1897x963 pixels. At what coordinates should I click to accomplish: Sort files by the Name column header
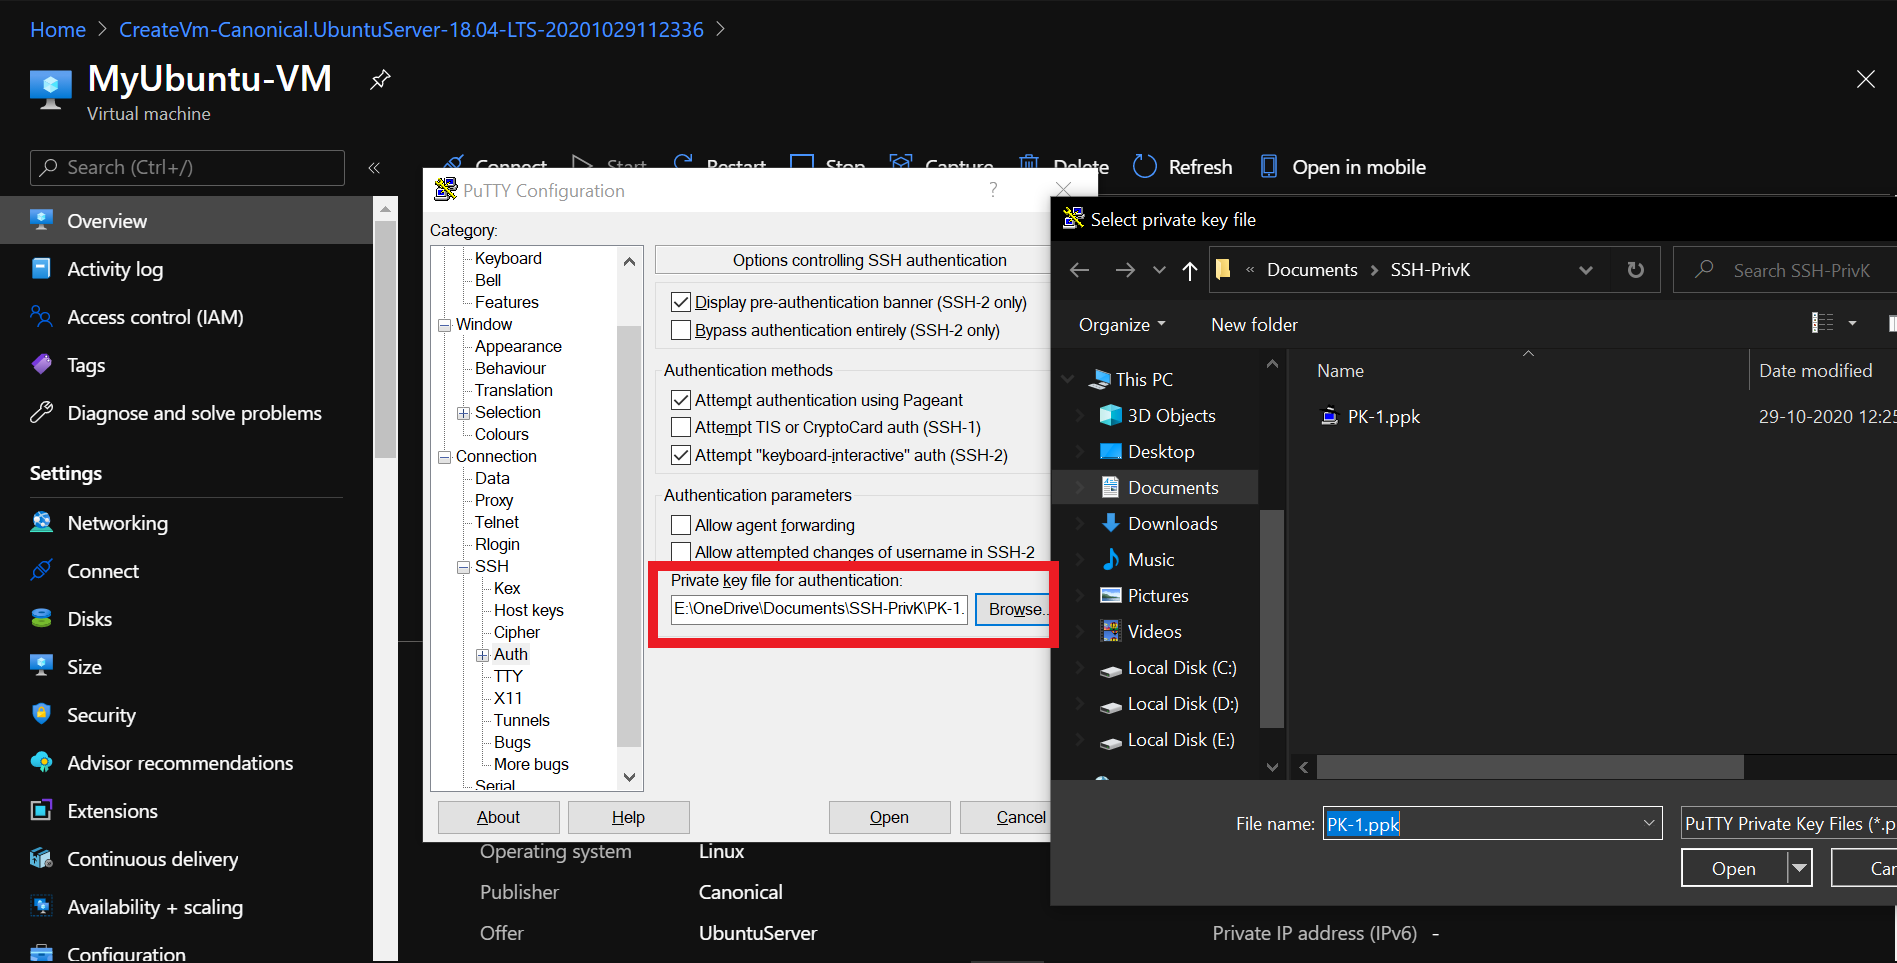click(x=1340, y=370)
